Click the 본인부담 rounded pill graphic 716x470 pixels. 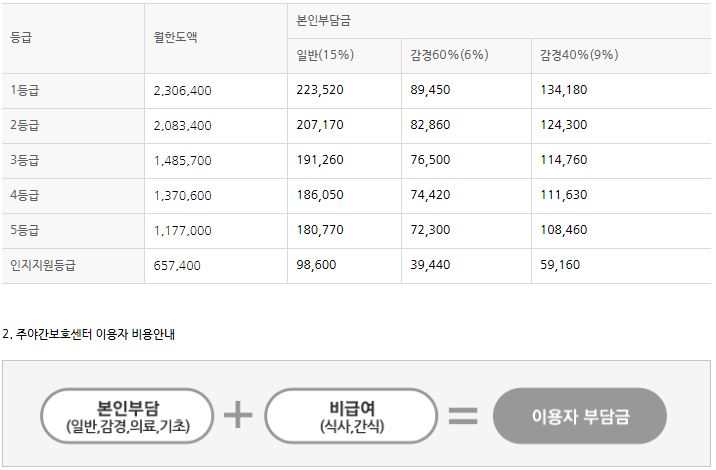(127, 416)
